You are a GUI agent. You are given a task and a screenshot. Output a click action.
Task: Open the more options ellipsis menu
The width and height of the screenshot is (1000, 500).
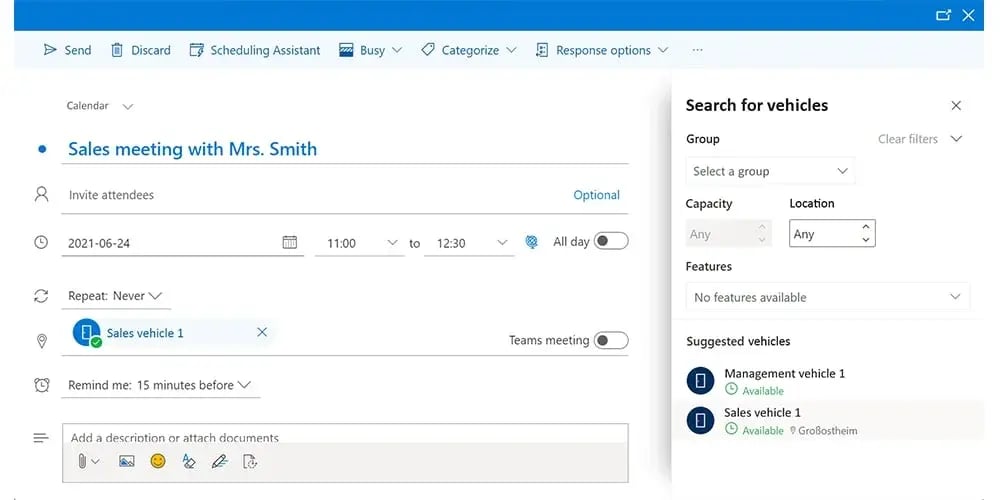tap(697, 50)
